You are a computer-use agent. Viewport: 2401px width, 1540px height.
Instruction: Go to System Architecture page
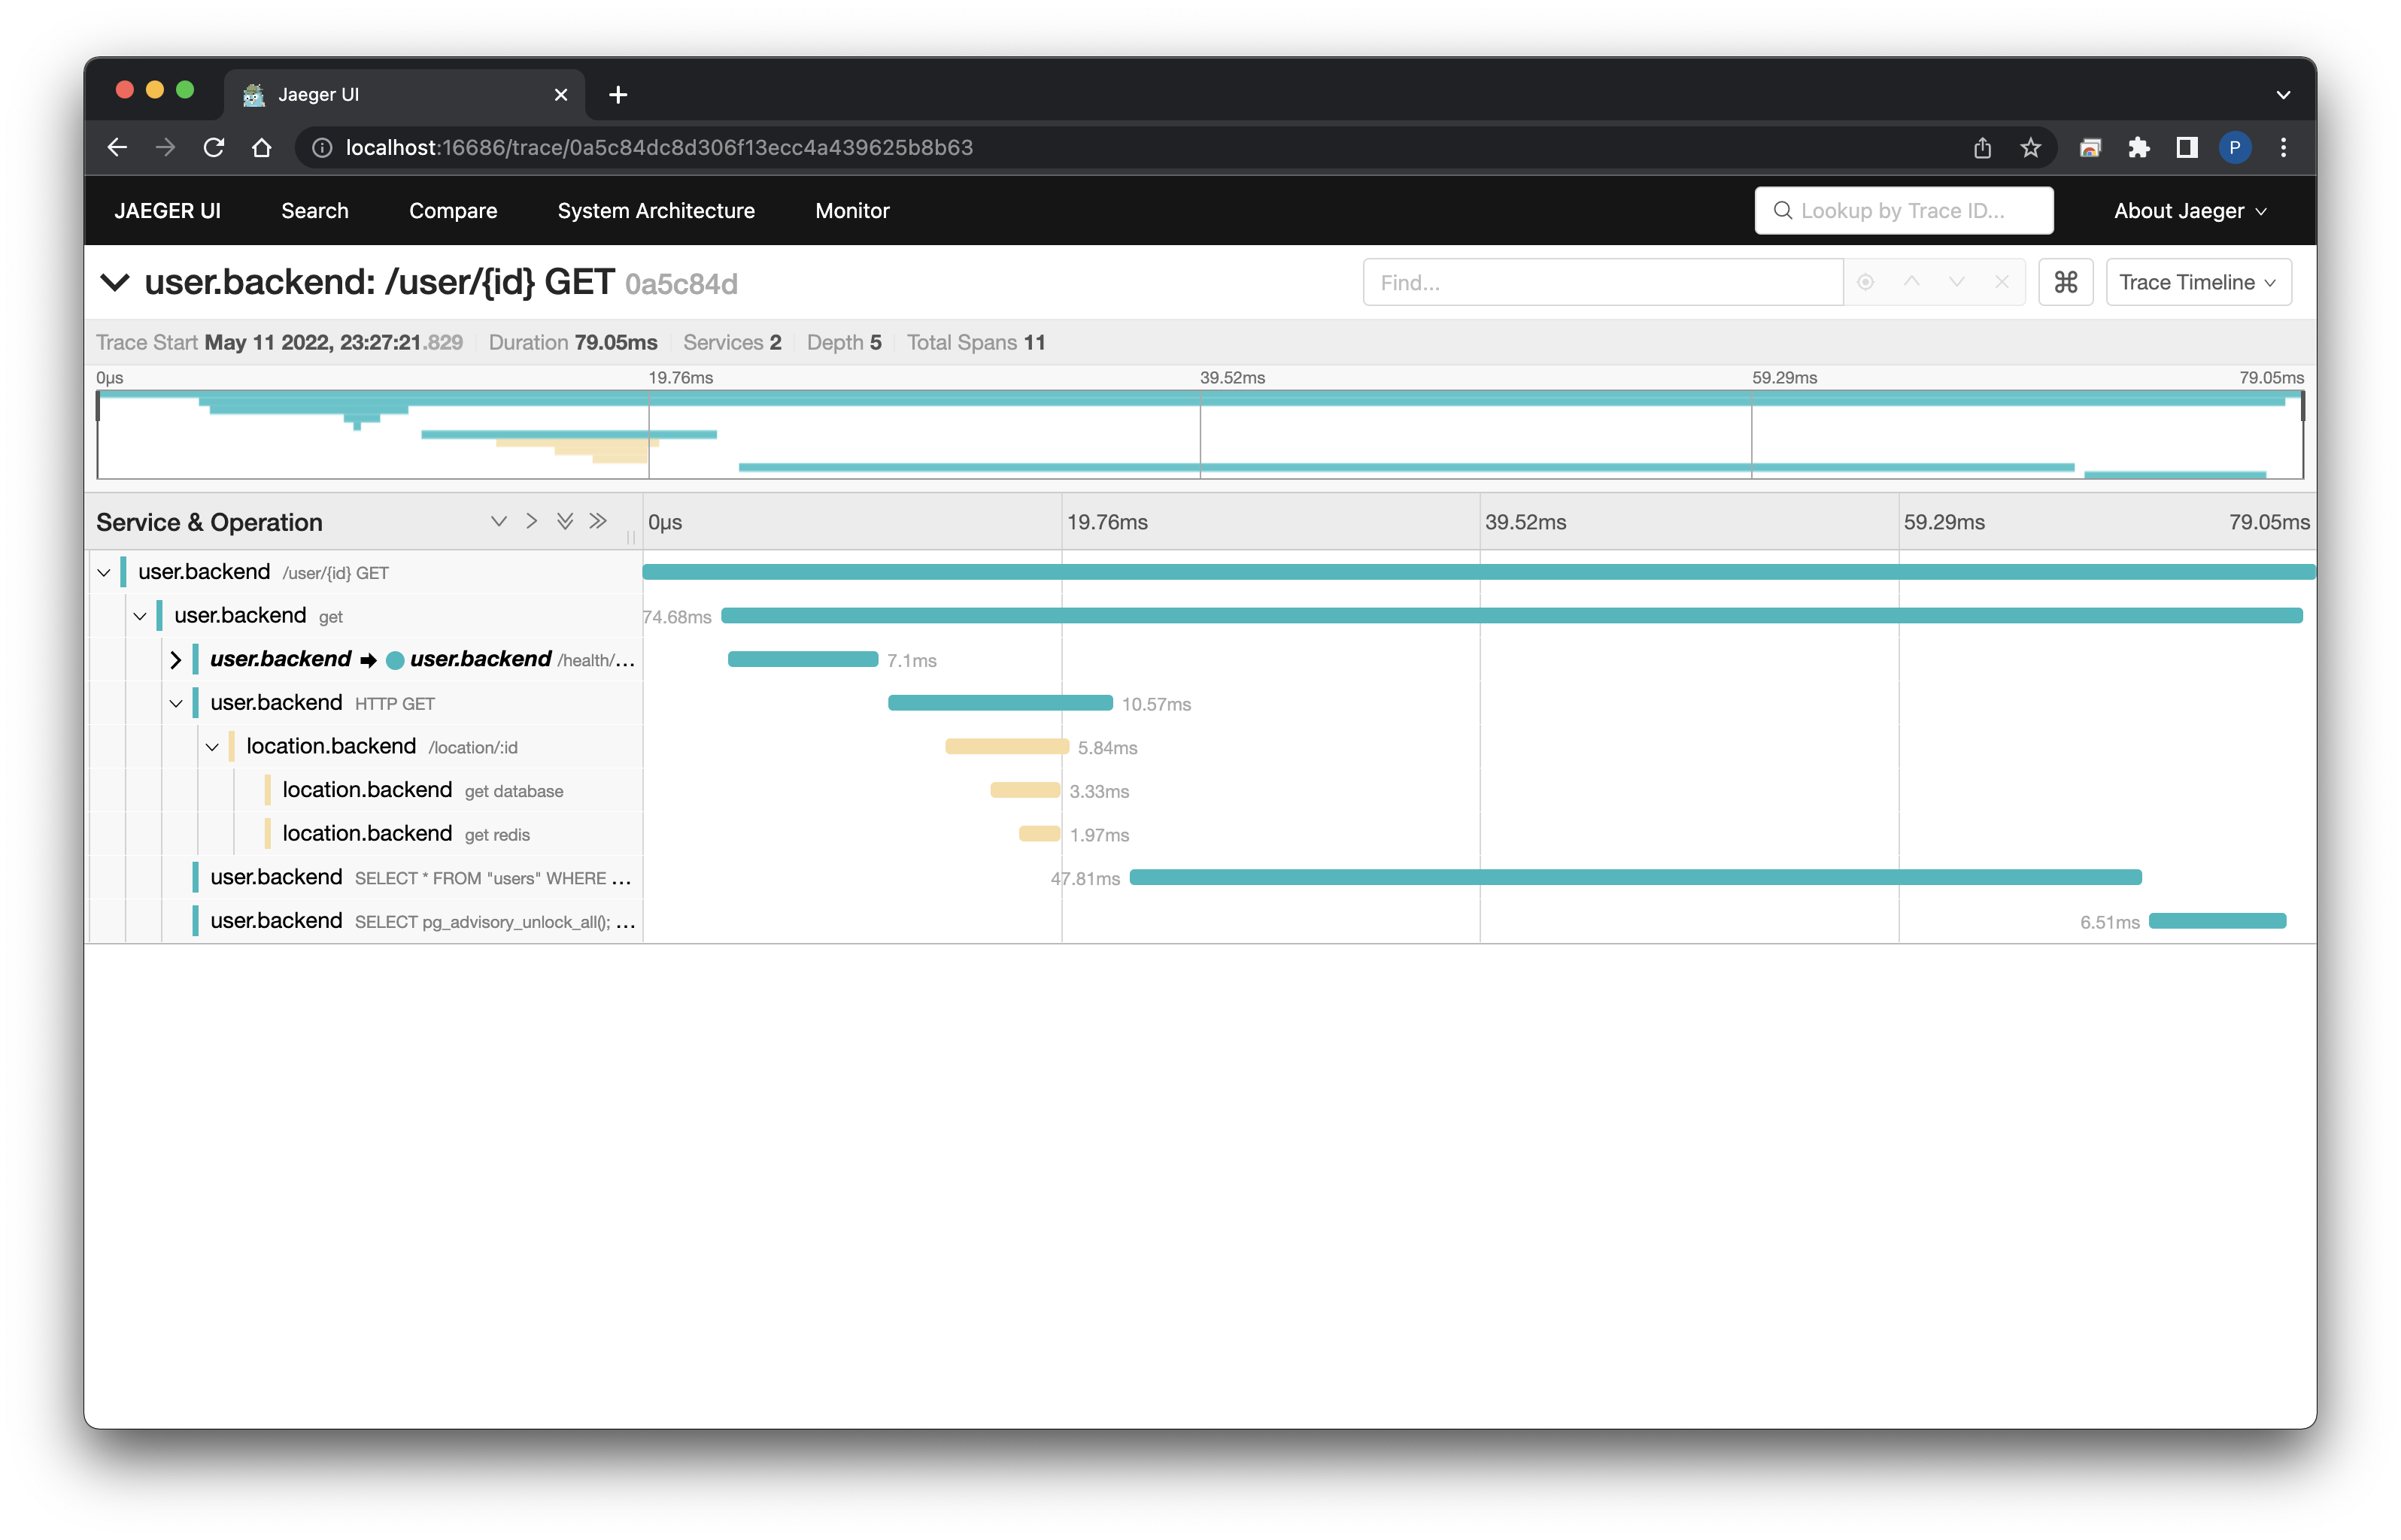pyautogui.click(x=656, y=211)
